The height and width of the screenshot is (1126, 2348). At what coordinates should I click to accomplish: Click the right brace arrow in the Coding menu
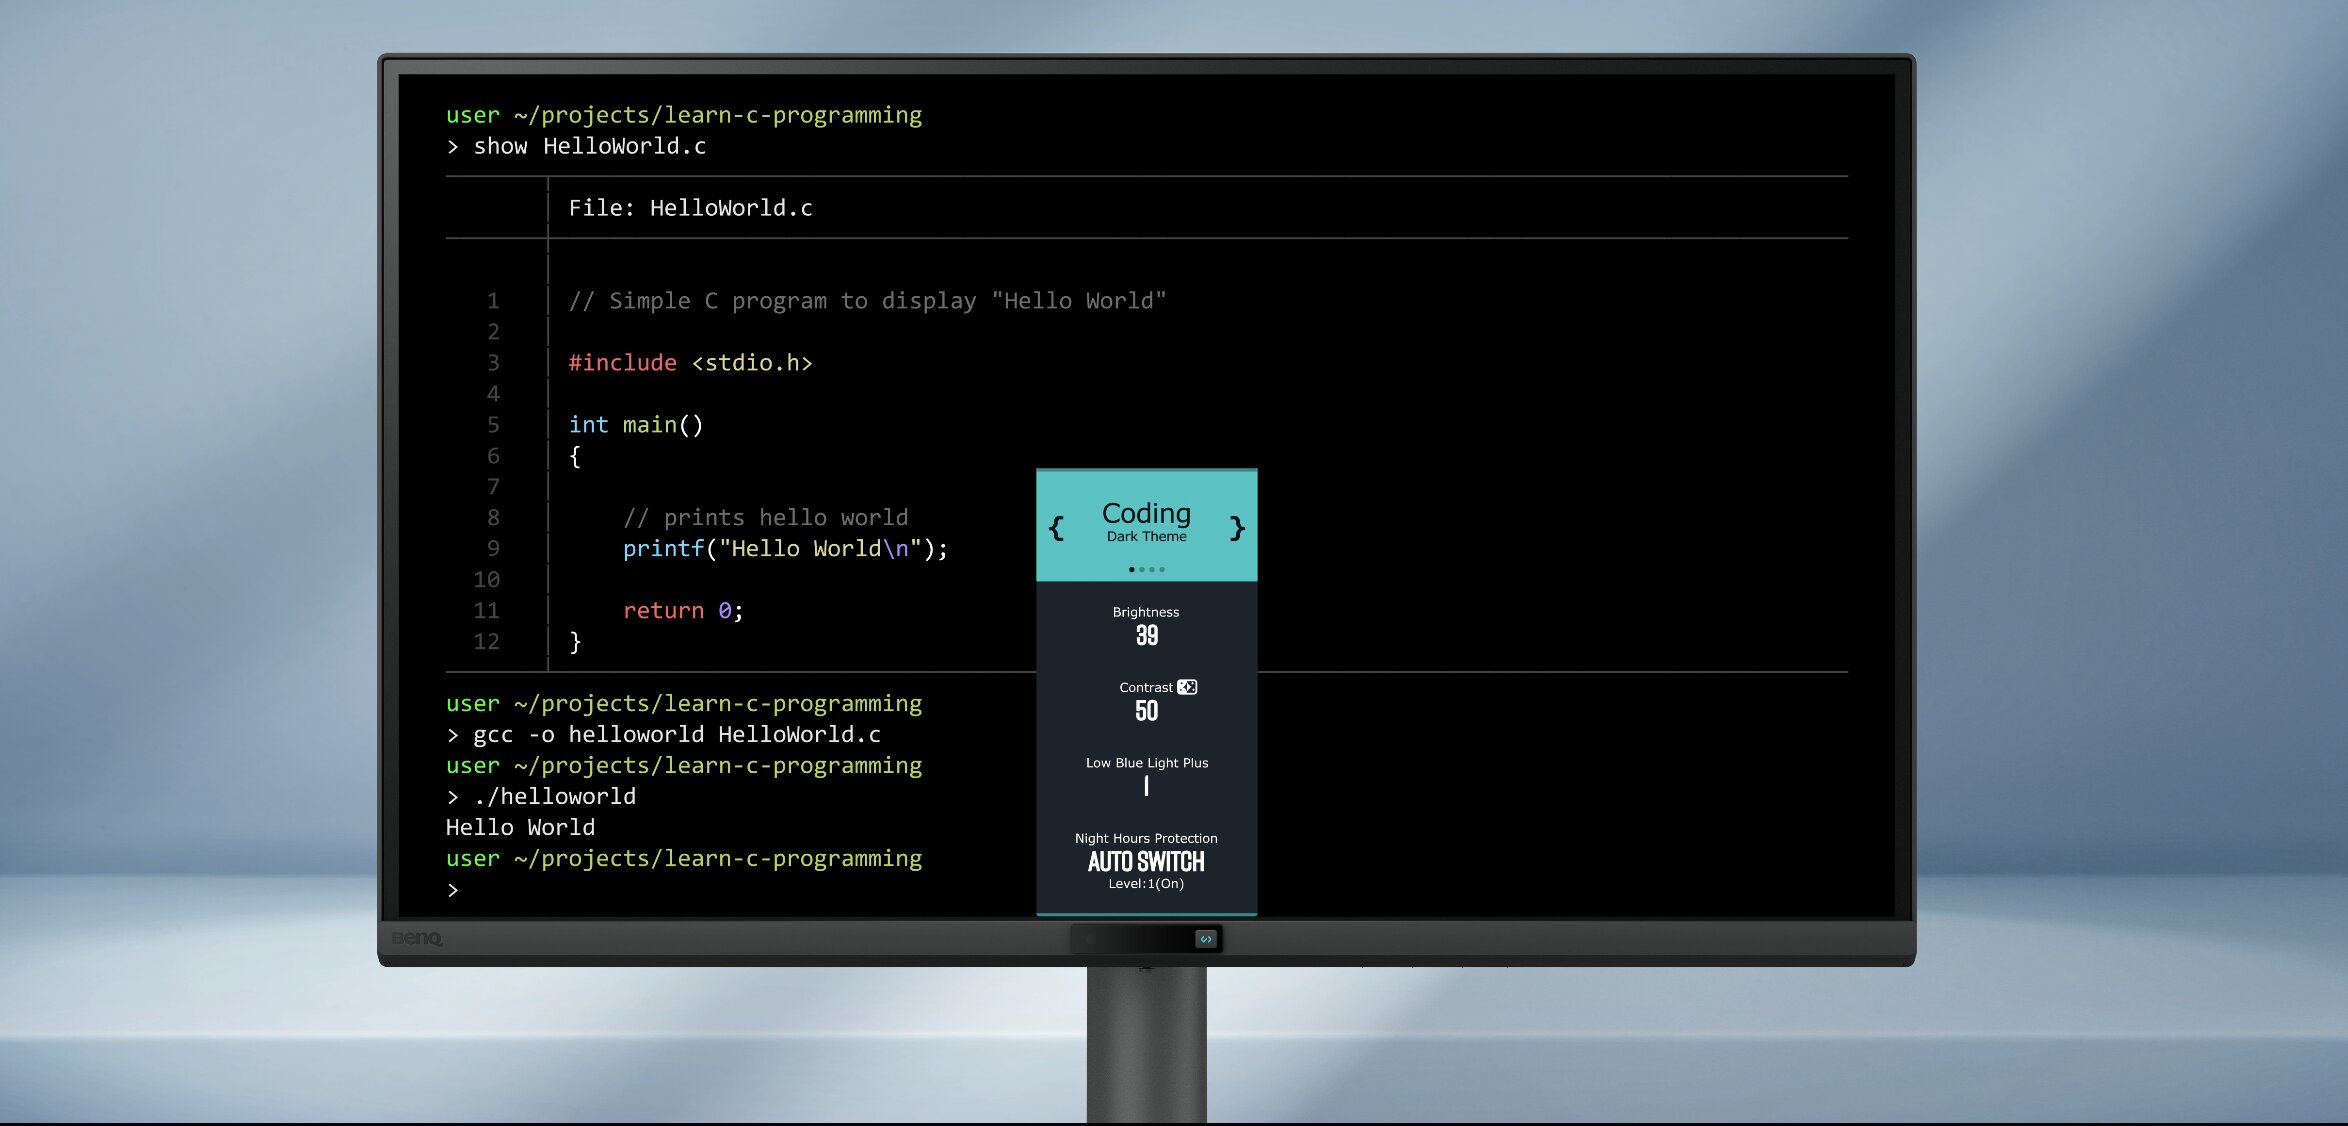tap(1237, 528)
